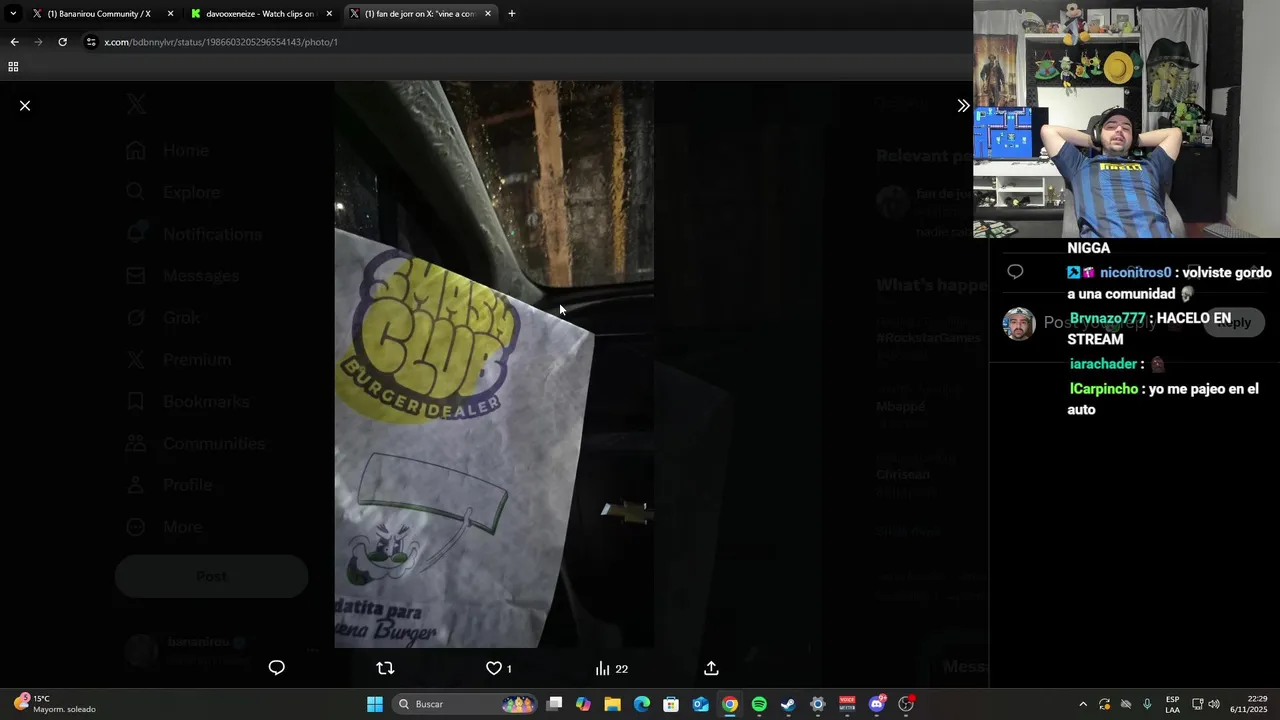The image size is (1280, 720).
Task: Close the fan de jorr browser tab
Action: click(x=488, y=14)
